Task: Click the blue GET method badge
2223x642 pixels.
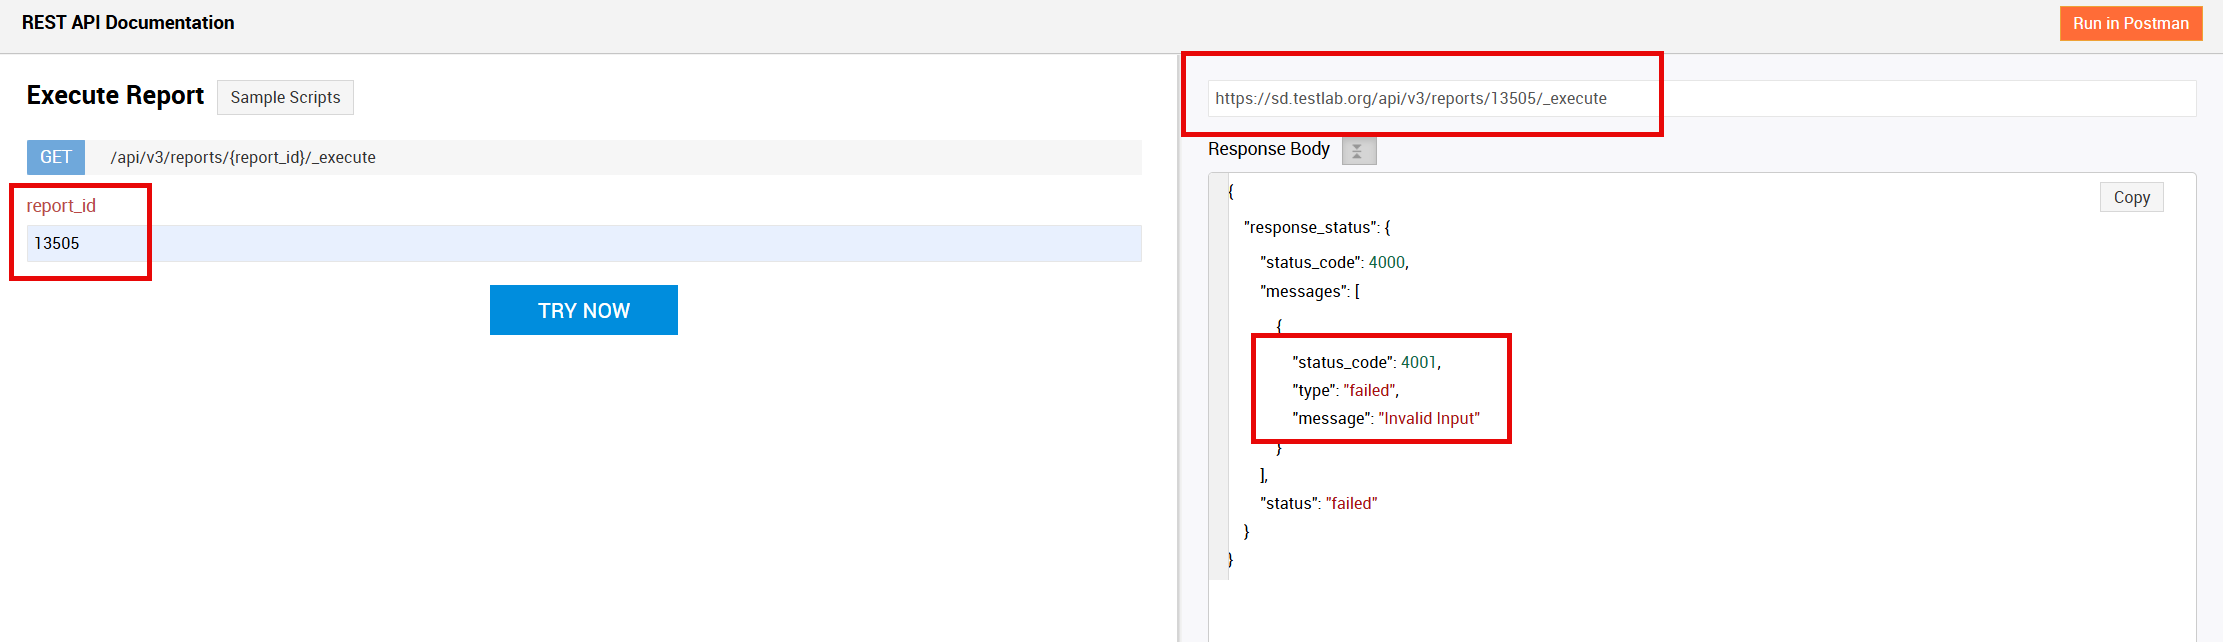Action: [x=56, y=157]
